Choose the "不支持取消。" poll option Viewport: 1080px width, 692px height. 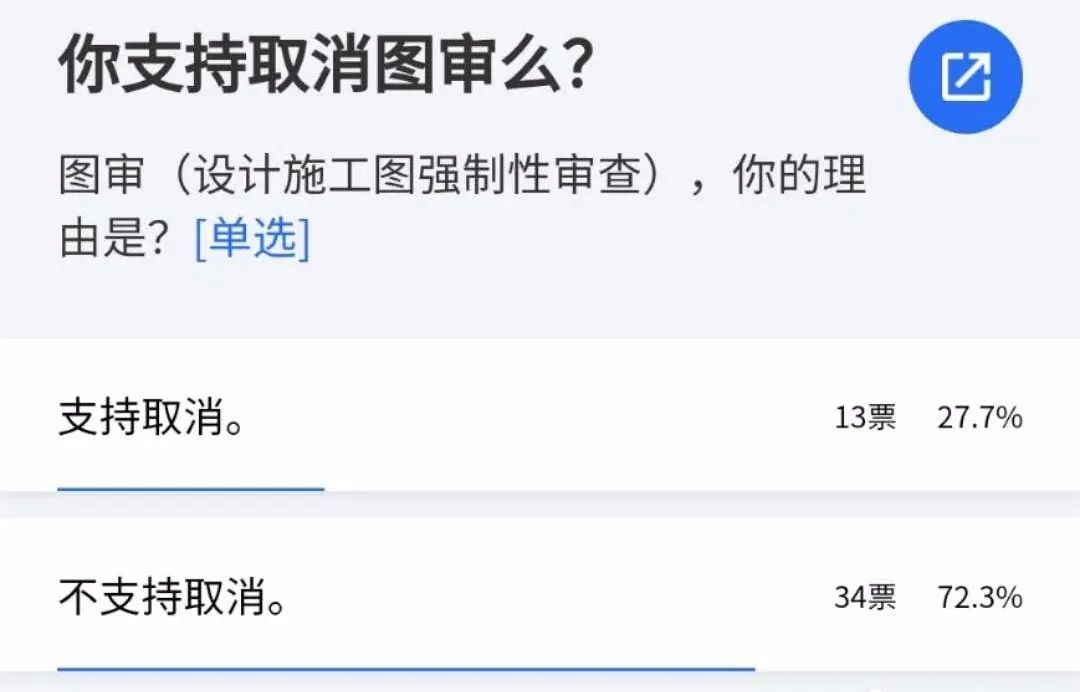point(172,599)
